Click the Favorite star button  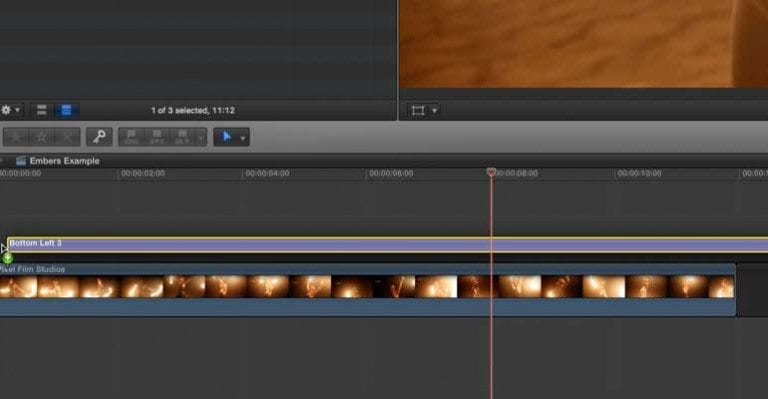pyautogui.click(x=16, y=137)
